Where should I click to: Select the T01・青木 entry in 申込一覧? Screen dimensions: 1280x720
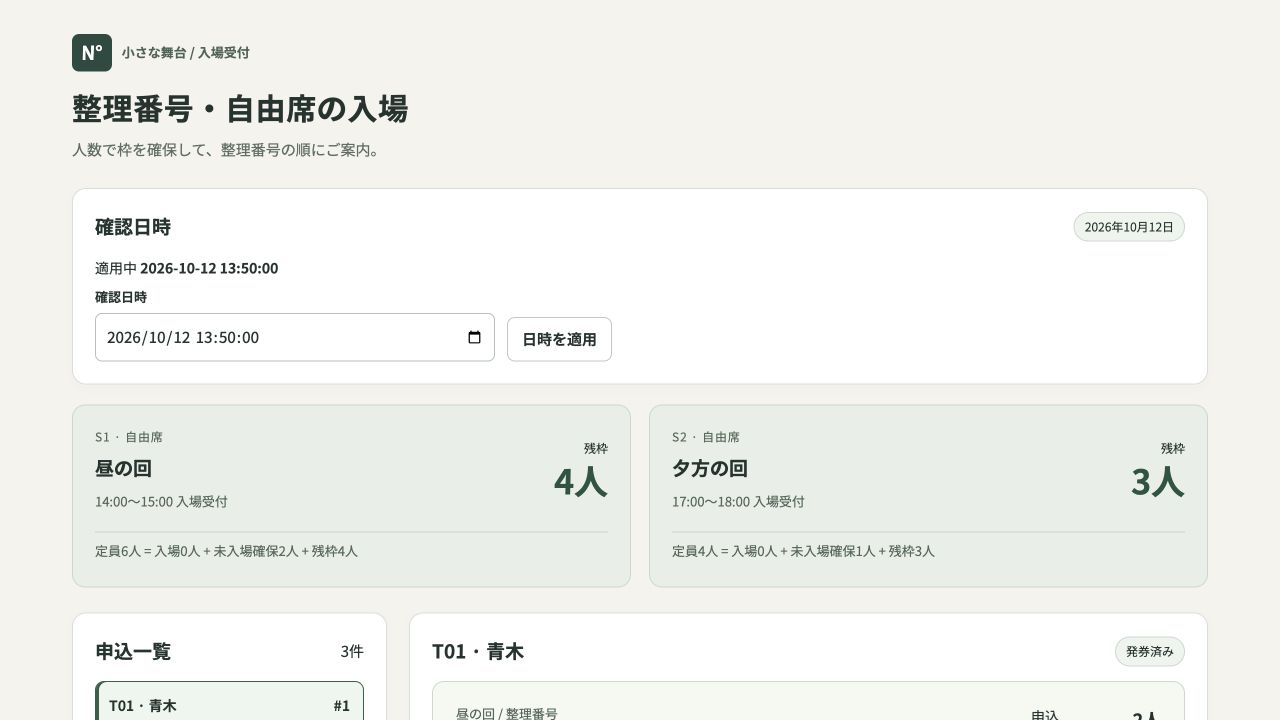click(x=230, y=702)
